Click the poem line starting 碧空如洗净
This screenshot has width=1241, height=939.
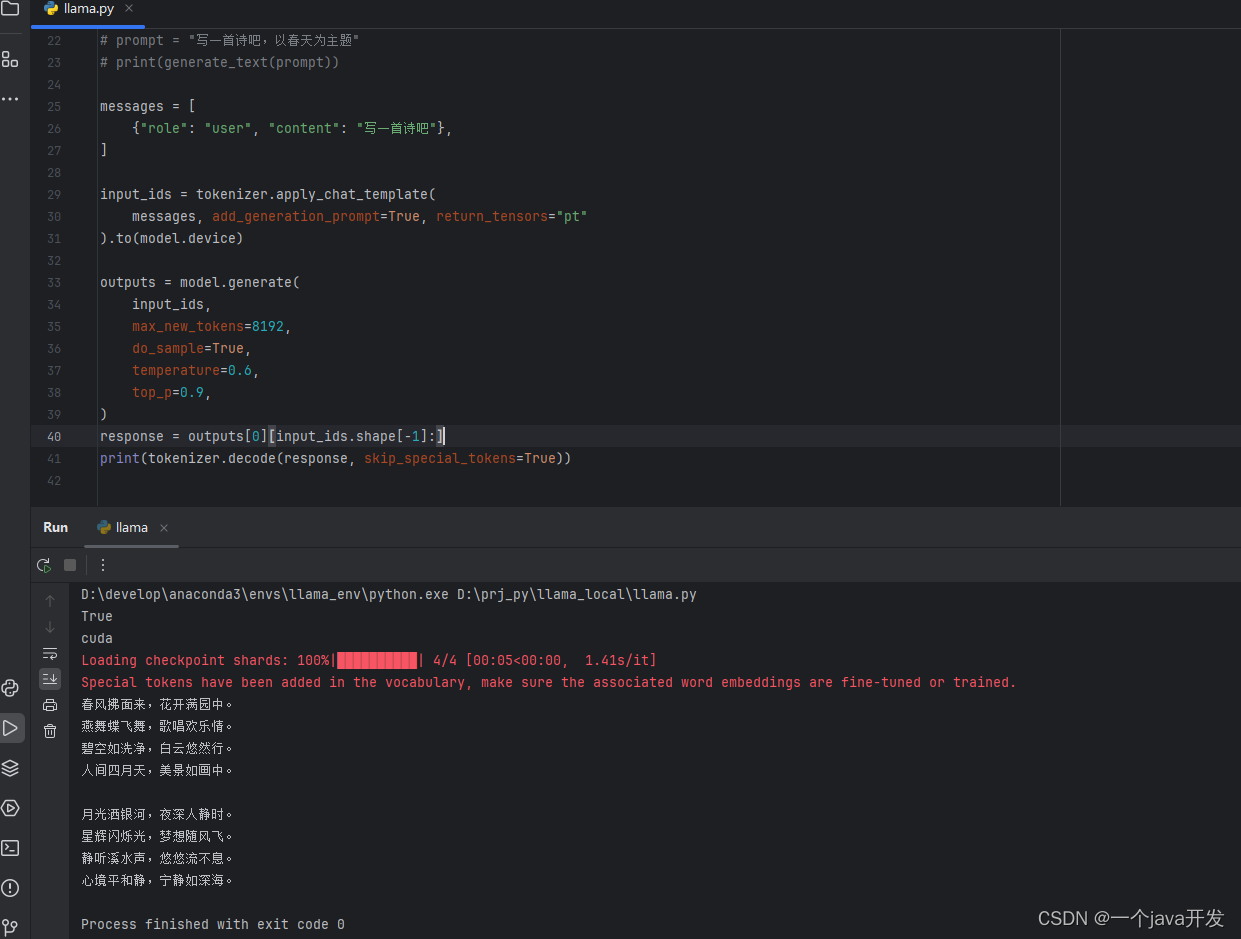pos(158,748)
